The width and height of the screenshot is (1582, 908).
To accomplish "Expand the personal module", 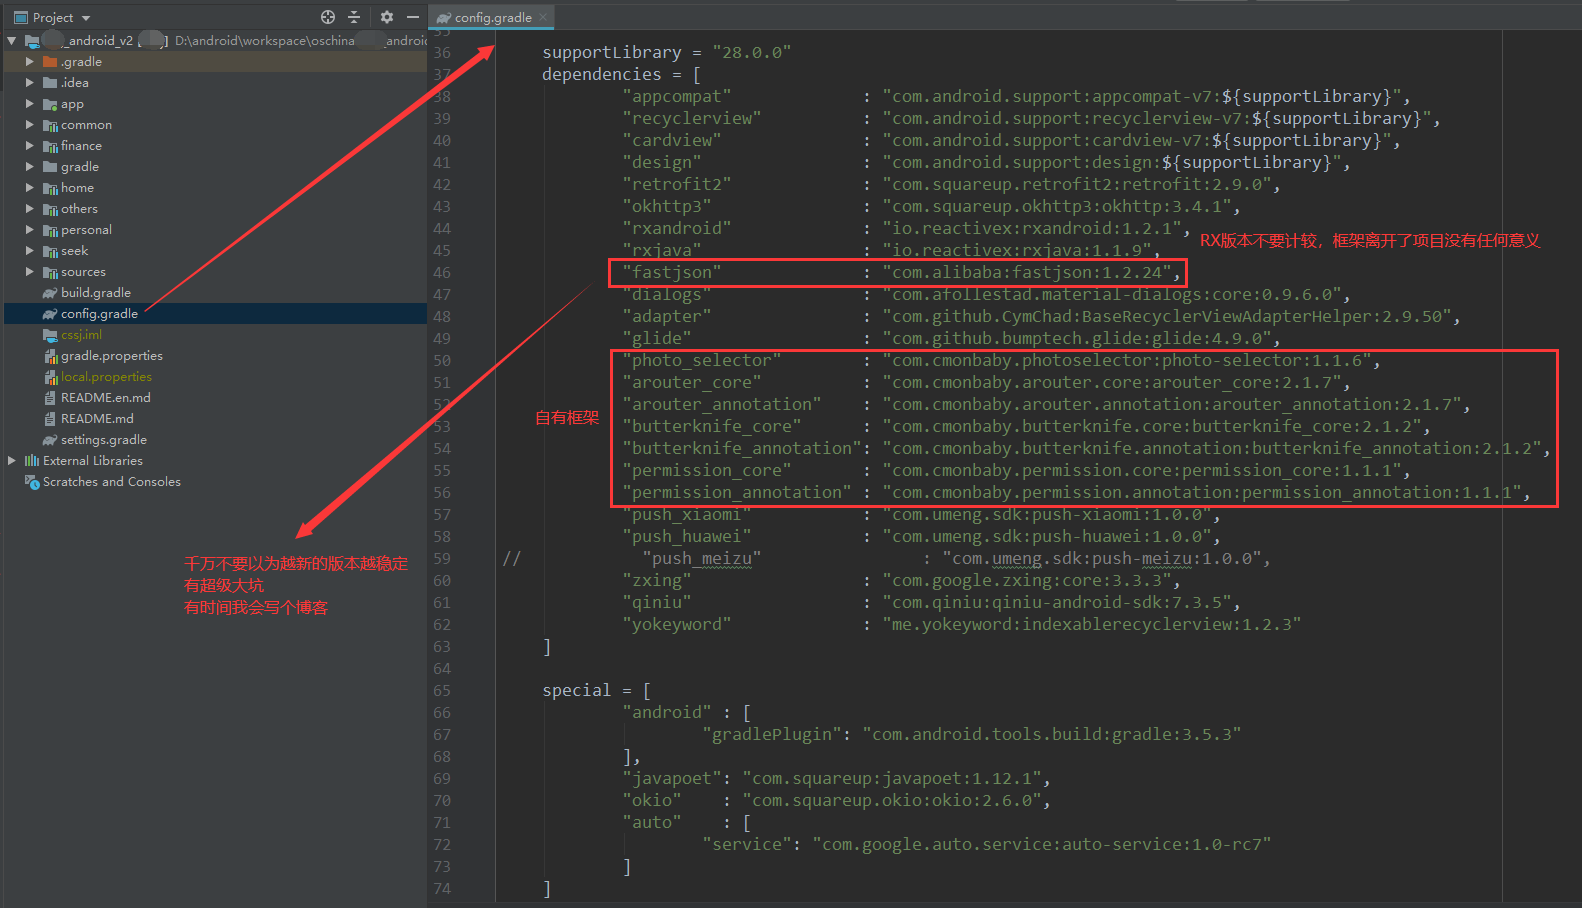I will coord(30,230).
